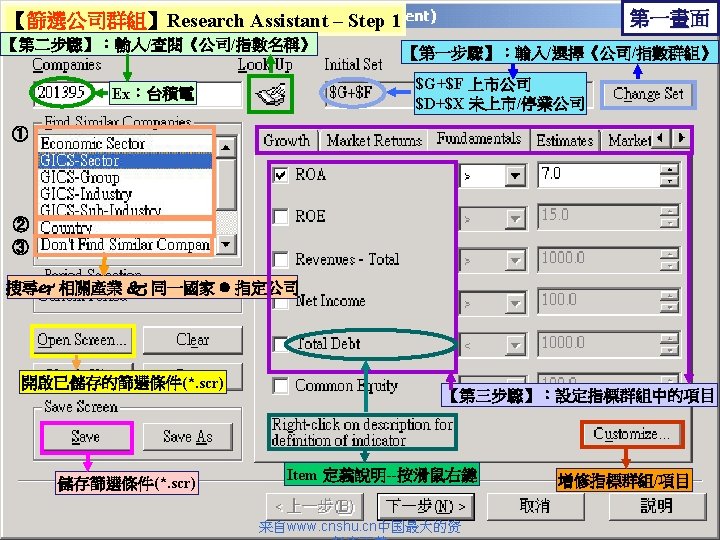Switch to the Market Returns tab

[x=374, y=140]
